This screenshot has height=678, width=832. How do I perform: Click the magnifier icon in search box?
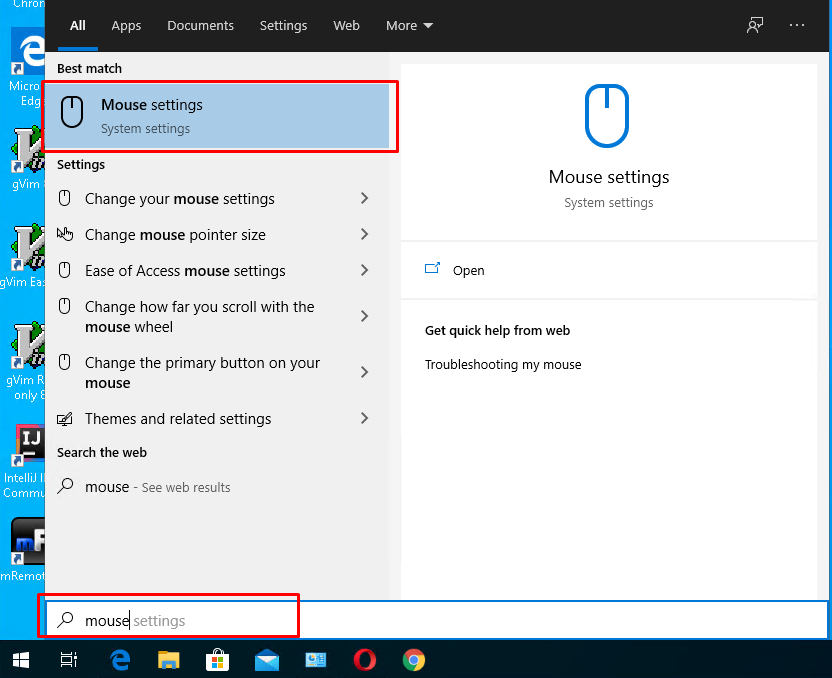(65, 619)
